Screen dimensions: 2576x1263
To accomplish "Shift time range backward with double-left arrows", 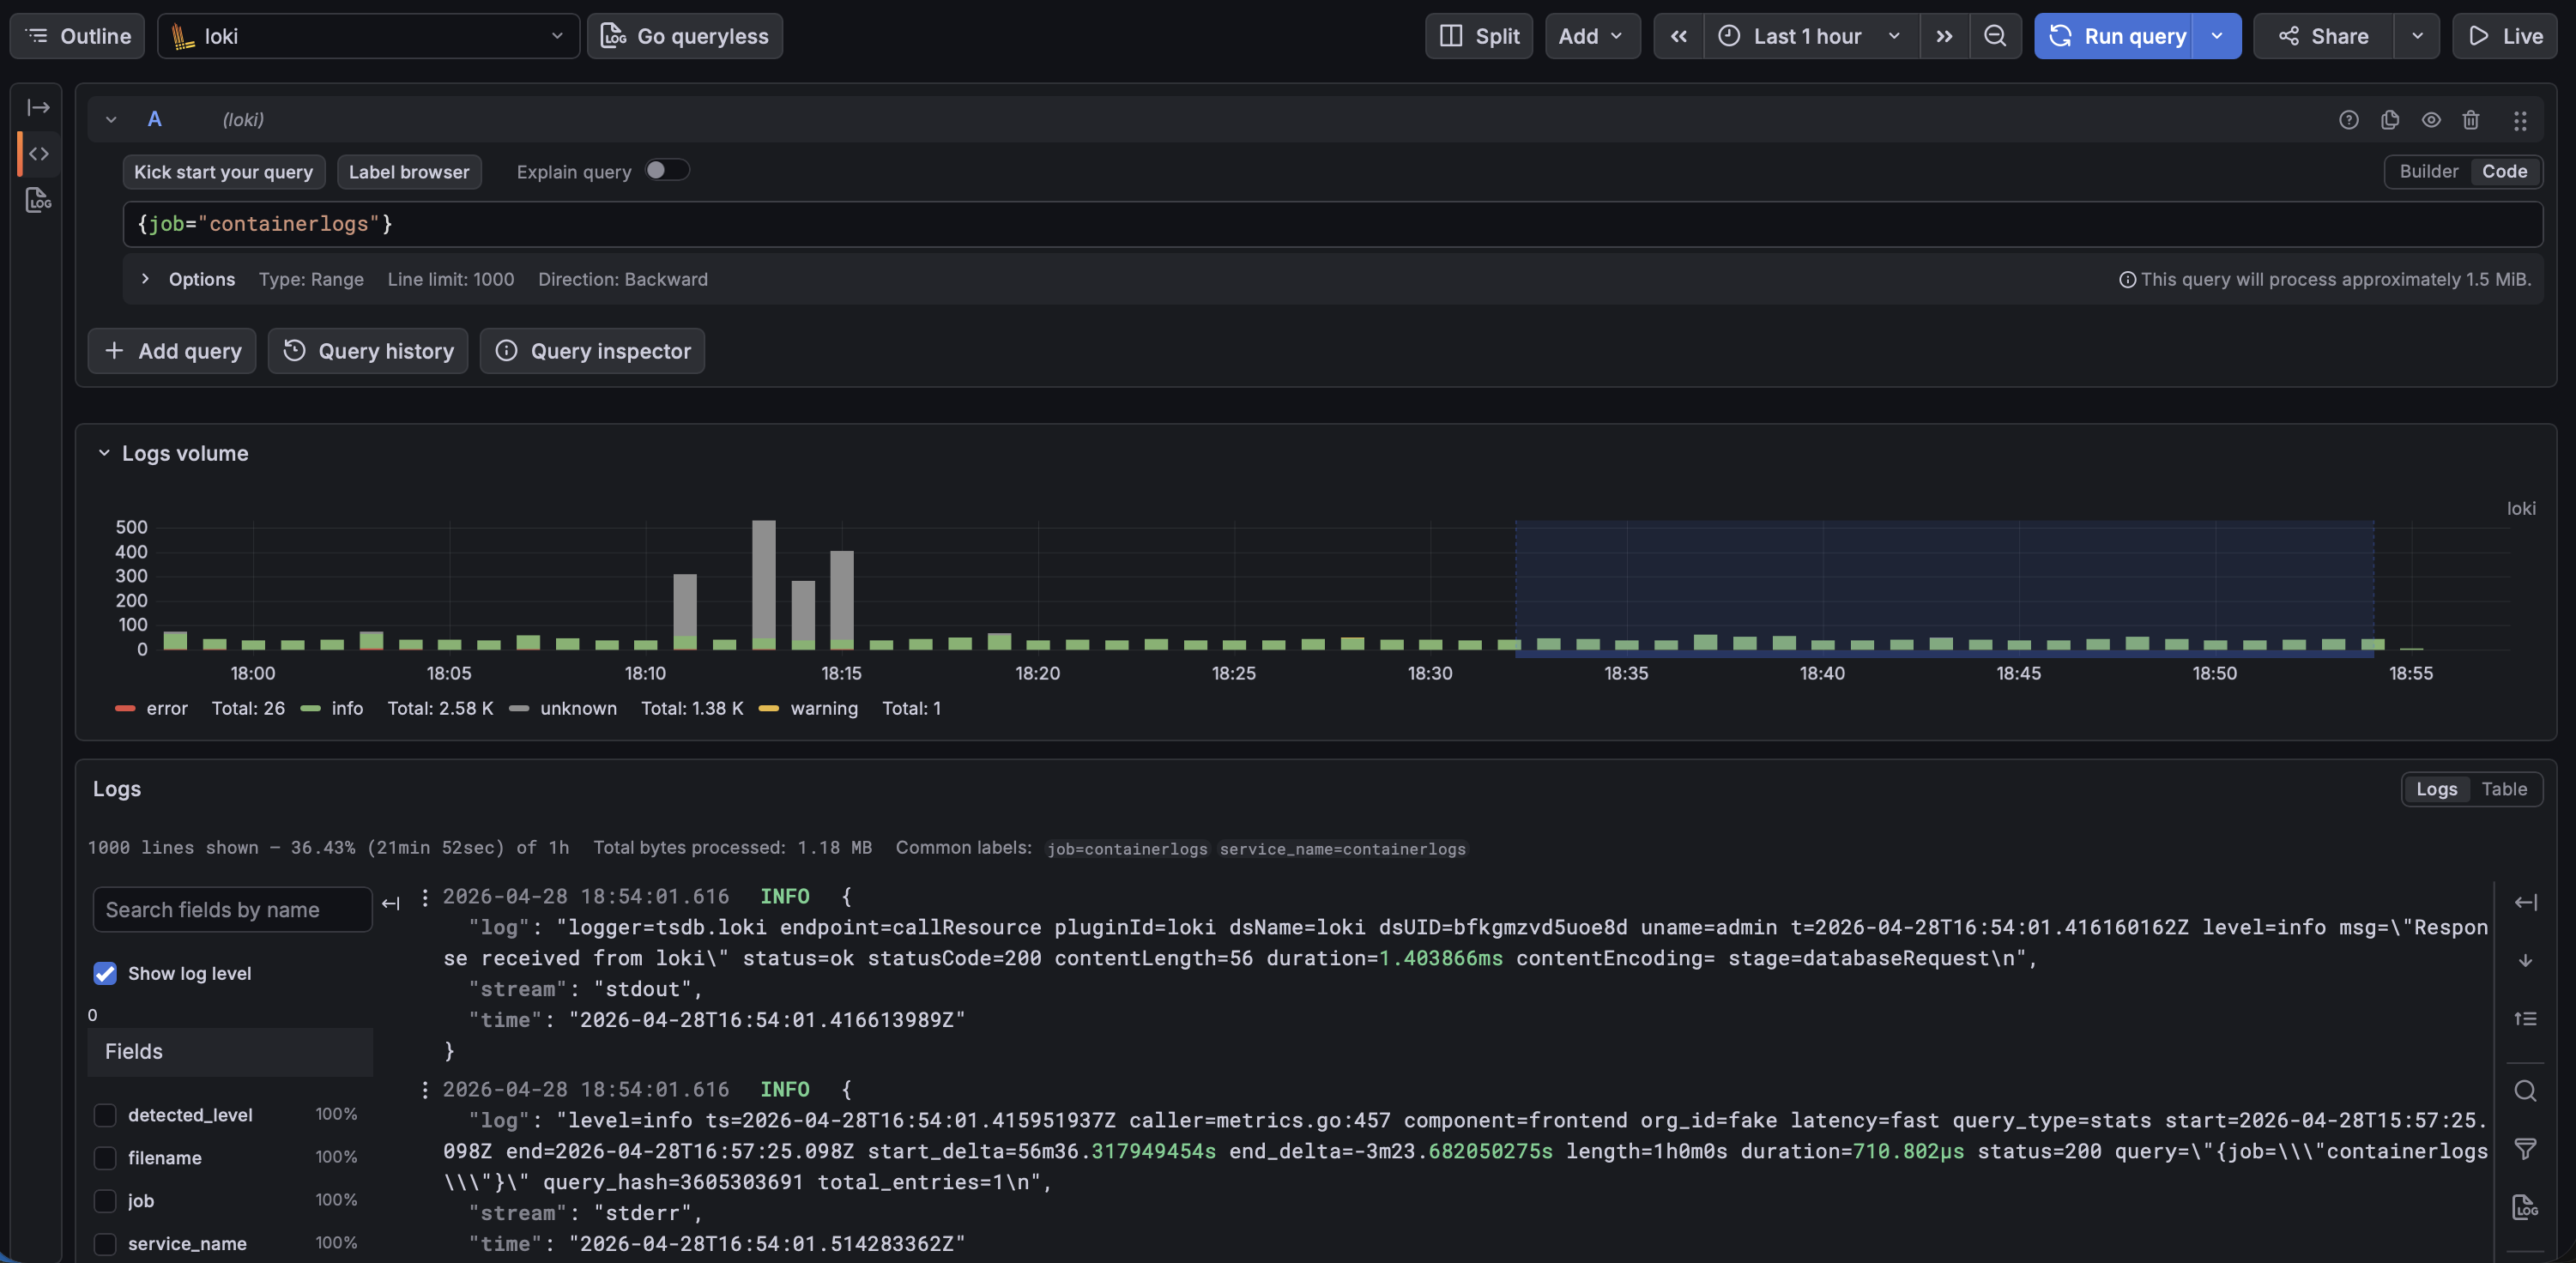I will click(1679, 36).
